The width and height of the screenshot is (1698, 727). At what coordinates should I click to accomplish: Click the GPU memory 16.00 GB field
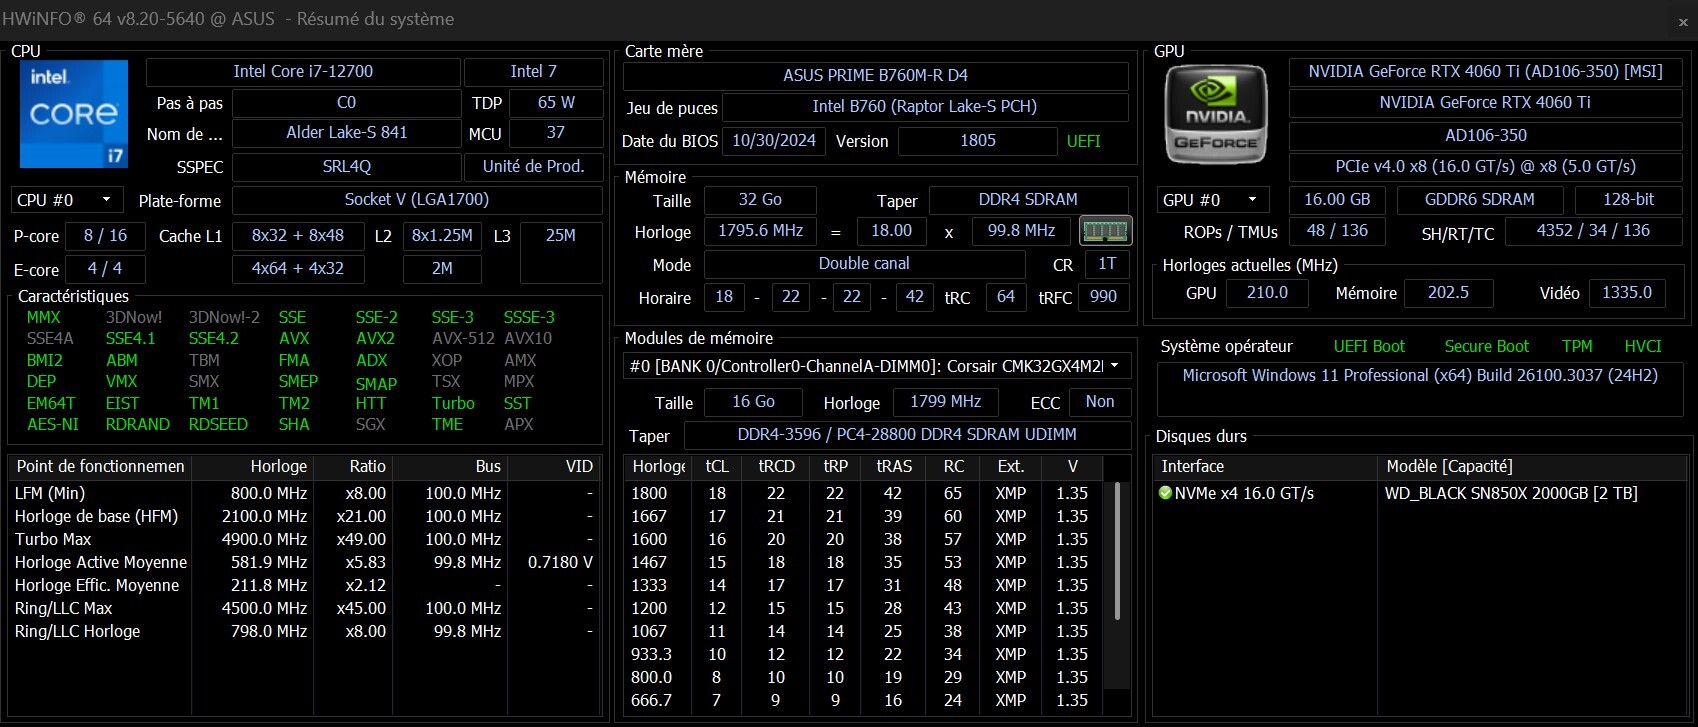point(1337,200)
